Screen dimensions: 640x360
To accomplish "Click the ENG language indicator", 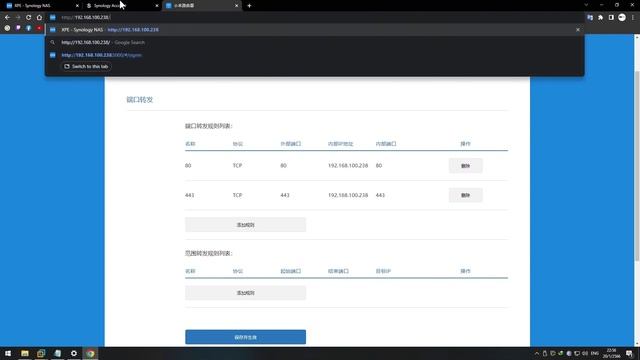I will point(595,353).
